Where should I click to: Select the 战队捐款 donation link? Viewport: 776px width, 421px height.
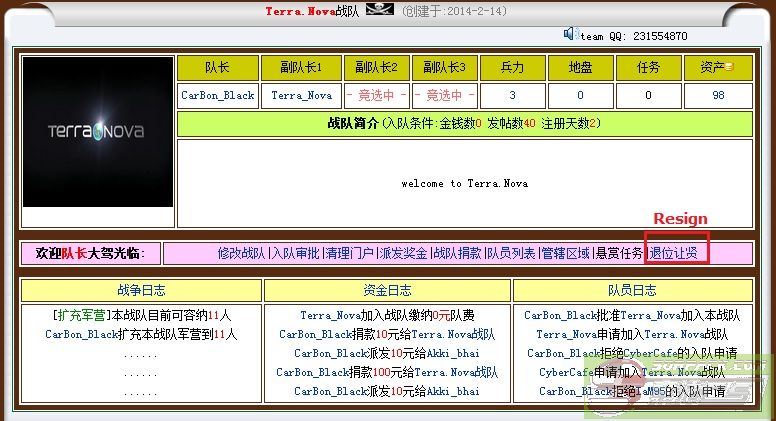click(457, 254)
